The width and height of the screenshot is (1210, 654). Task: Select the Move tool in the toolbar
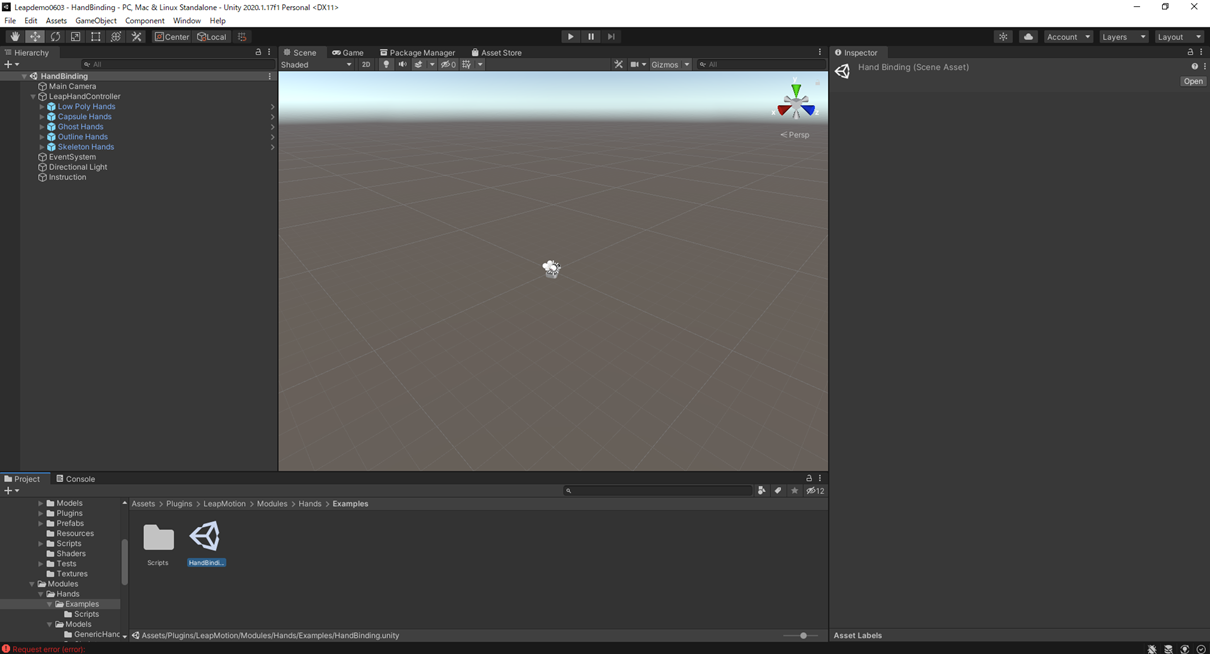click(x=35, y=37)
